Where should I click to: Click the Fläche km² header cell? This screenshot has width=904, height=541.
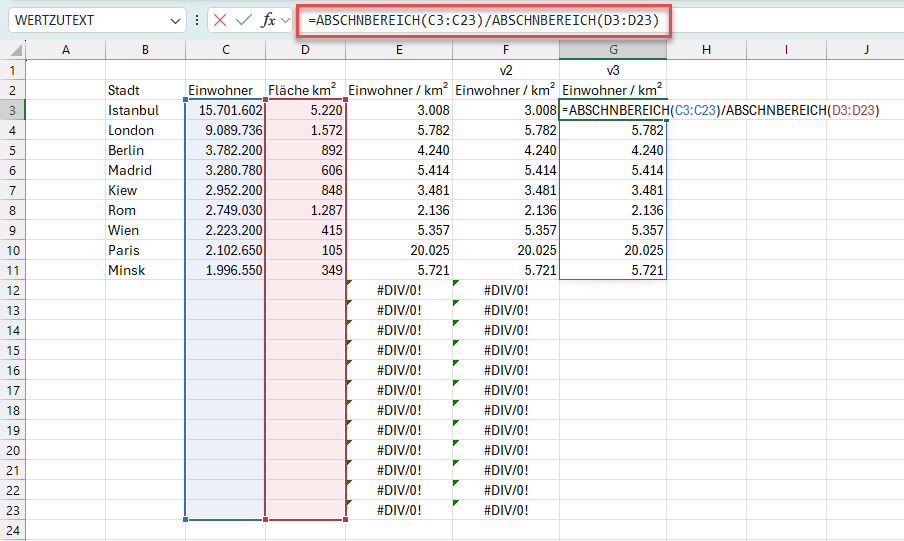(x=305, y=90)
